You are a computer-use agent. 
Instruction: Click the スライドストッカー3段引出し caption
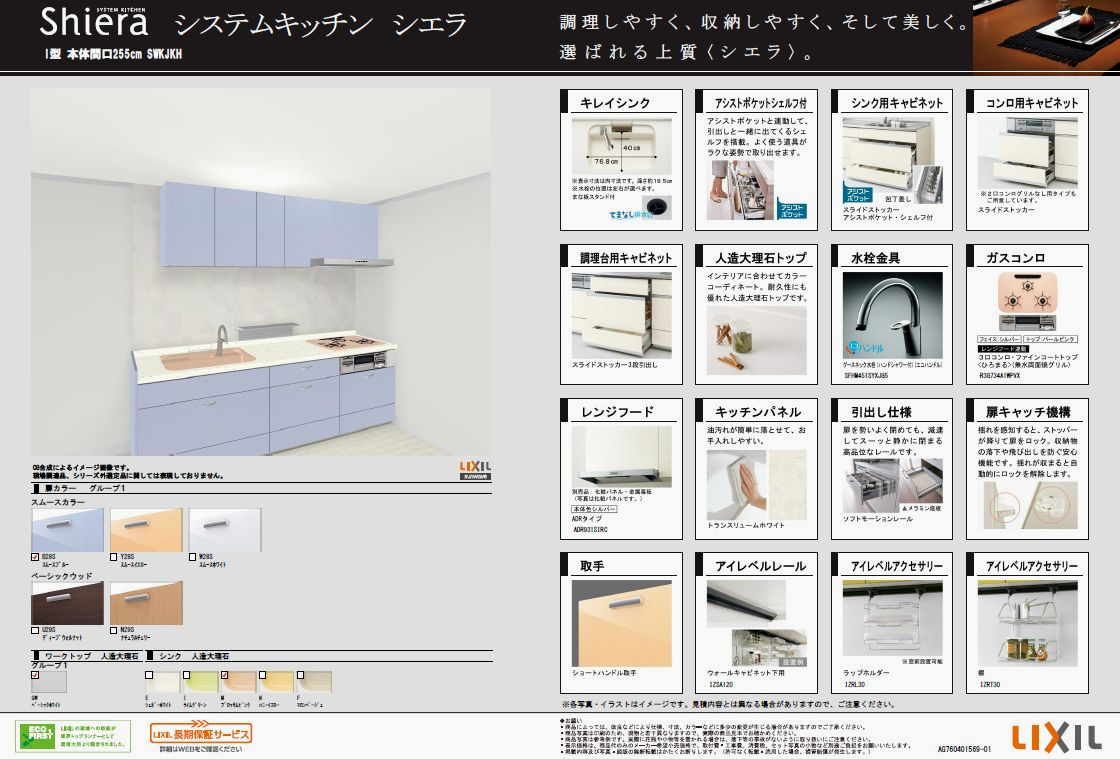614,365
